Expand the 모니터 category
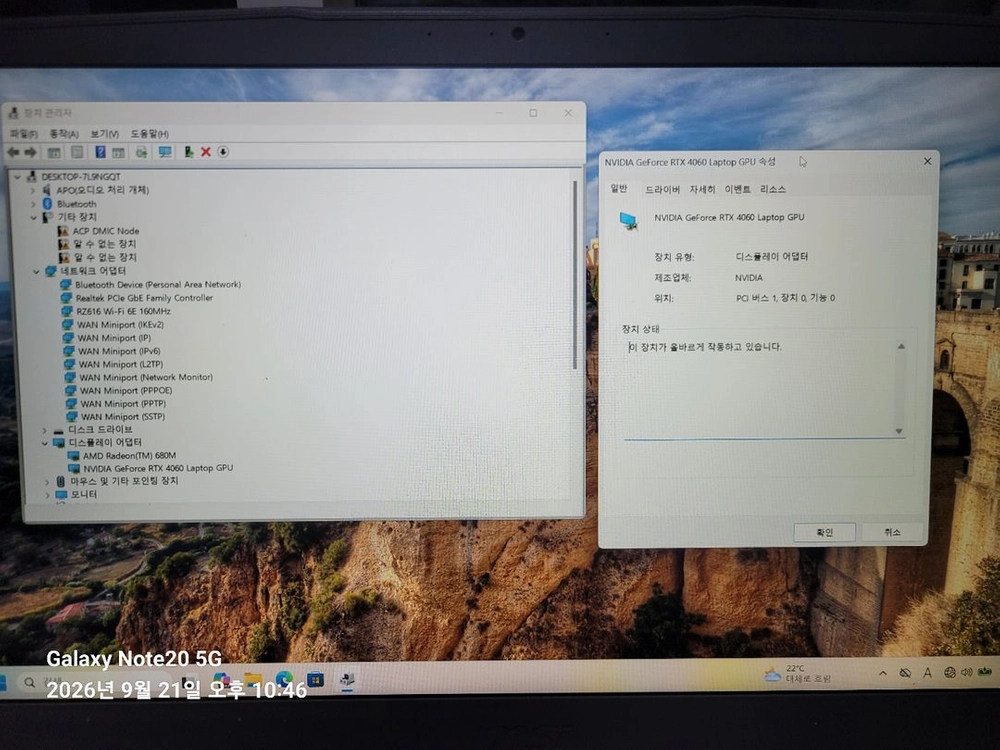The image size is (1000, 750). (47, 494)
